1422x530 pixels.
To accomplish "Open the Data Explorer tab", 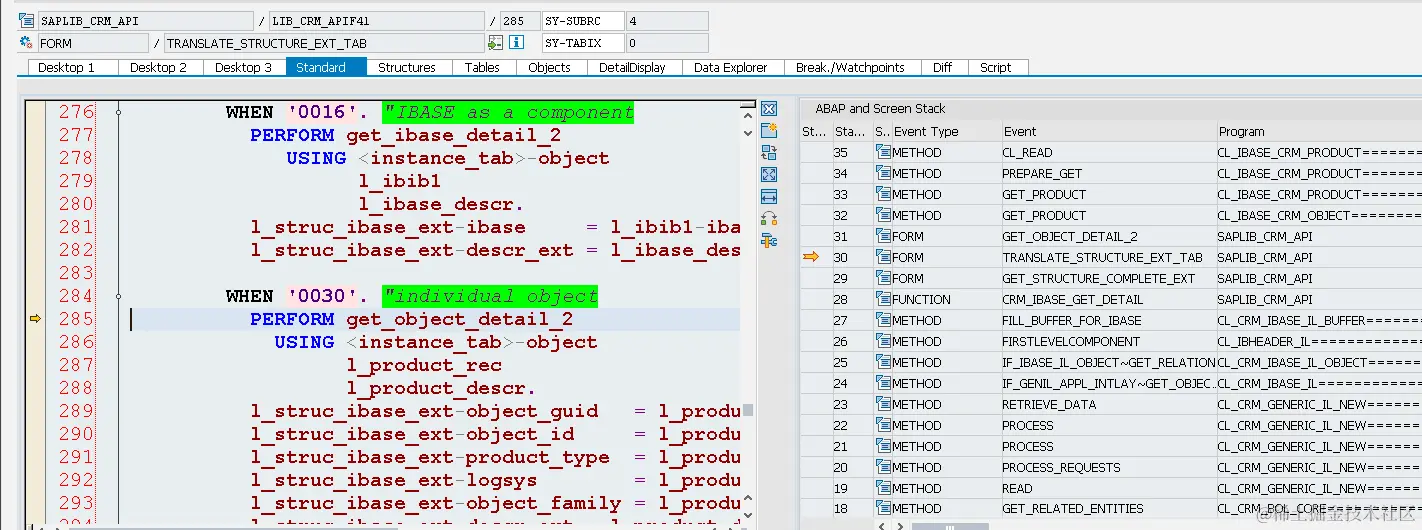I will pos(731,67).
